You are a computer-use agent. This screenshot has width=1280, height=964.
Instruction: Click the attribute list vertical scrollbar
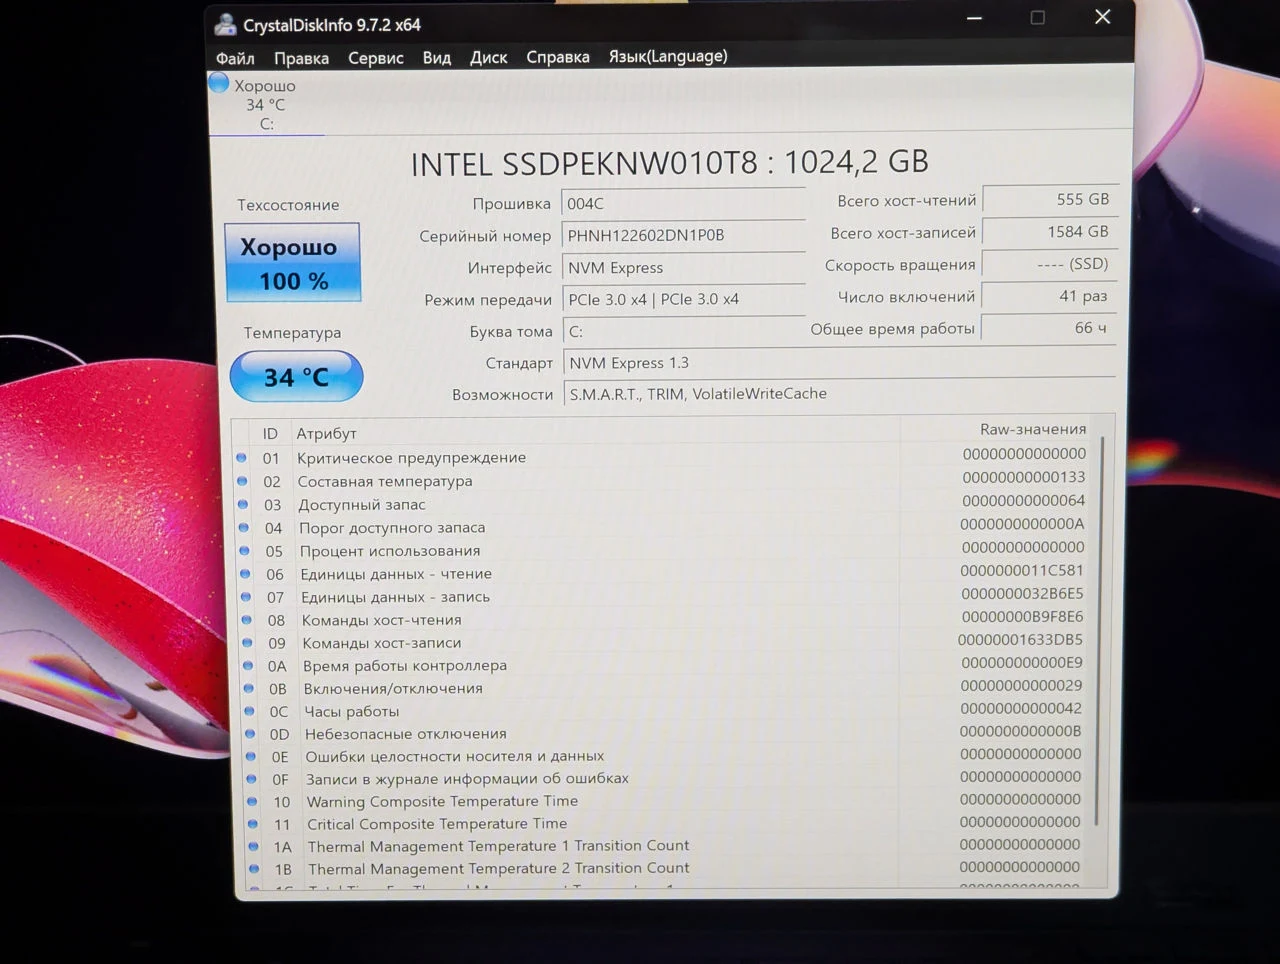click(x=1101, y=631)
